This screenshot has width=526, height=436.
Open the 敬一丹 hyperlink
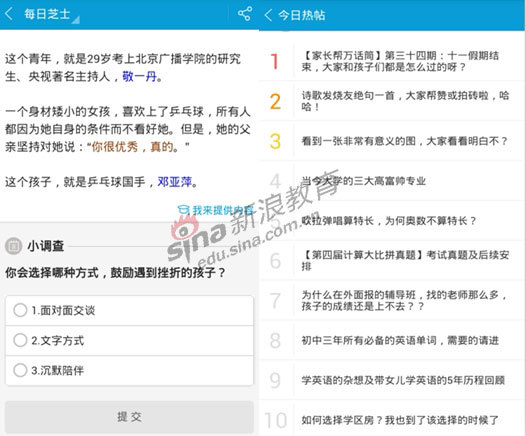[140, 77]
